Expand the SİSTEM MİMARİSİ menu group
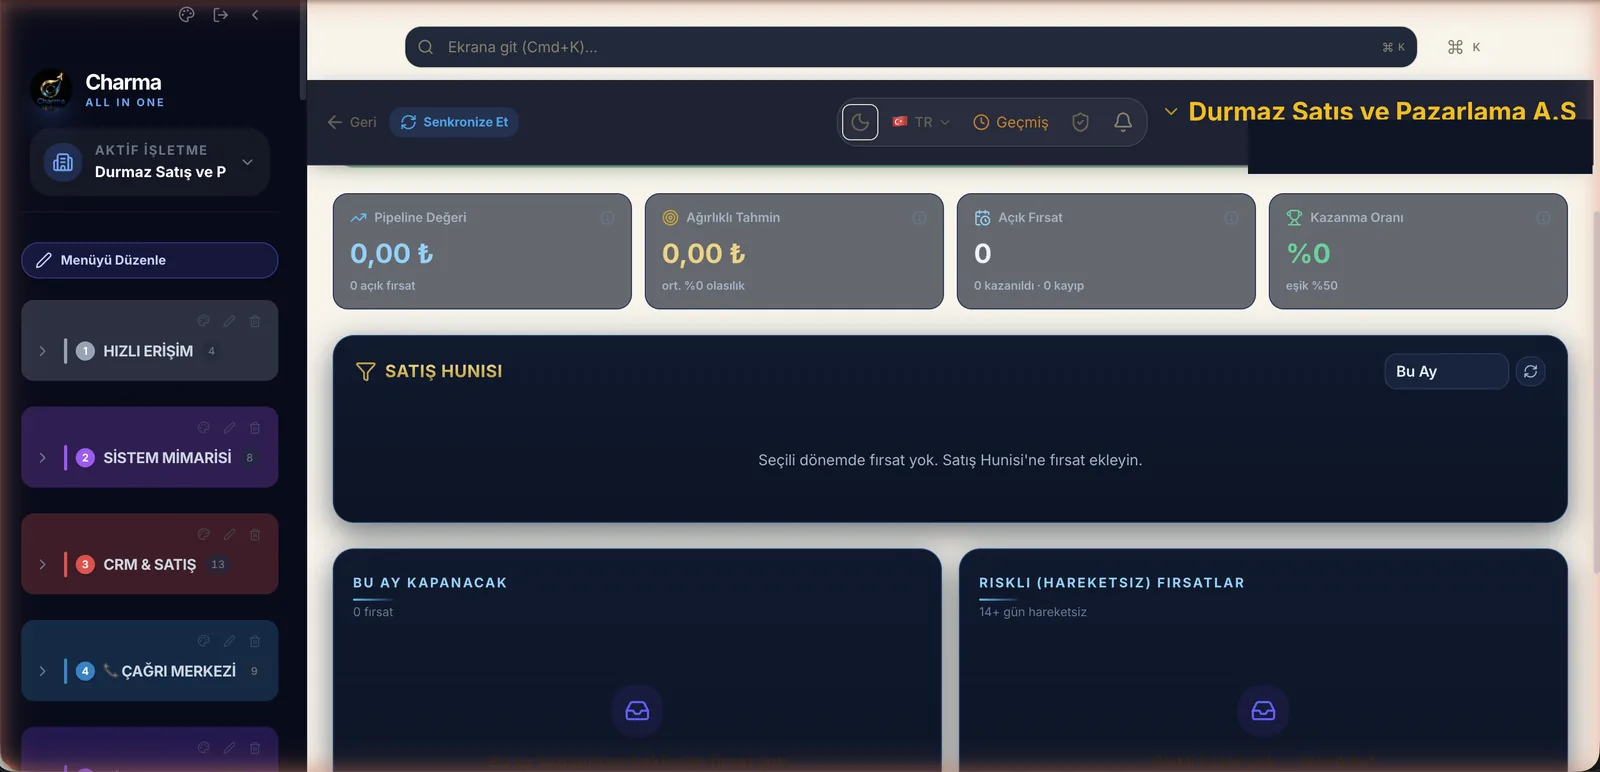Screen dimensions: 1600x772 click(x=42, y=458)
